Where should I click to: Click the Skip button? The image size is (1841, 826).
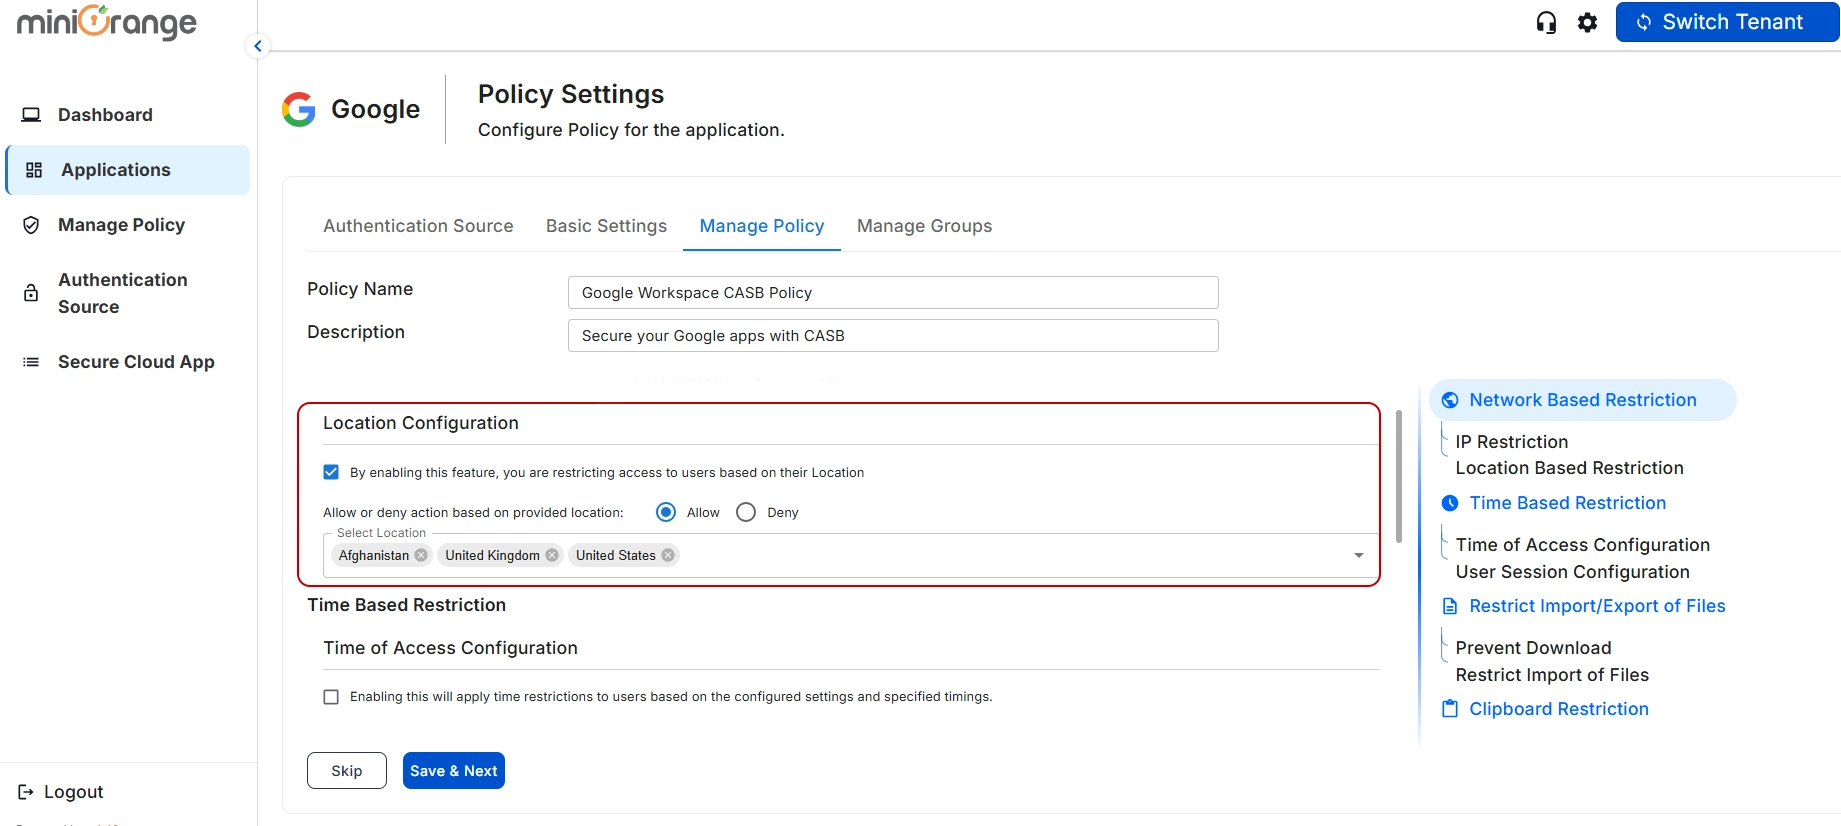[347, 771]
